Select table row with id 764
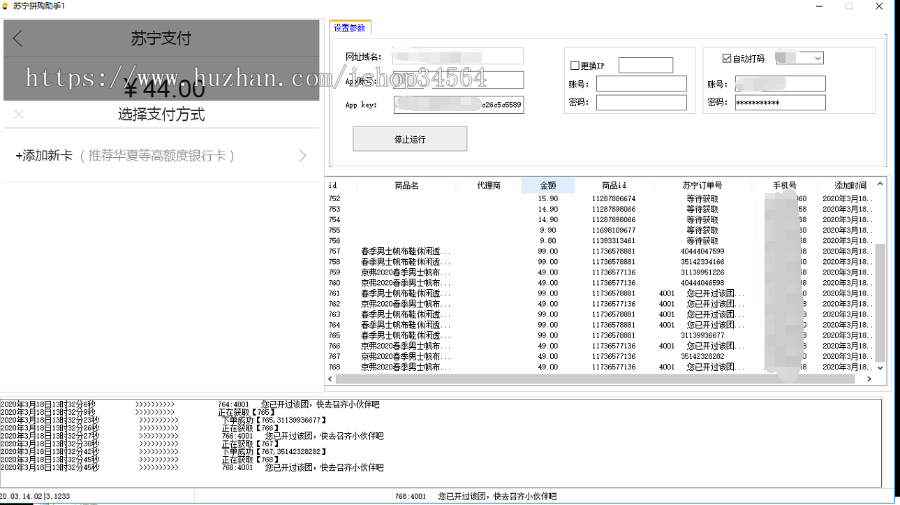This screenshot has height=505, width=900. point(600,325)
